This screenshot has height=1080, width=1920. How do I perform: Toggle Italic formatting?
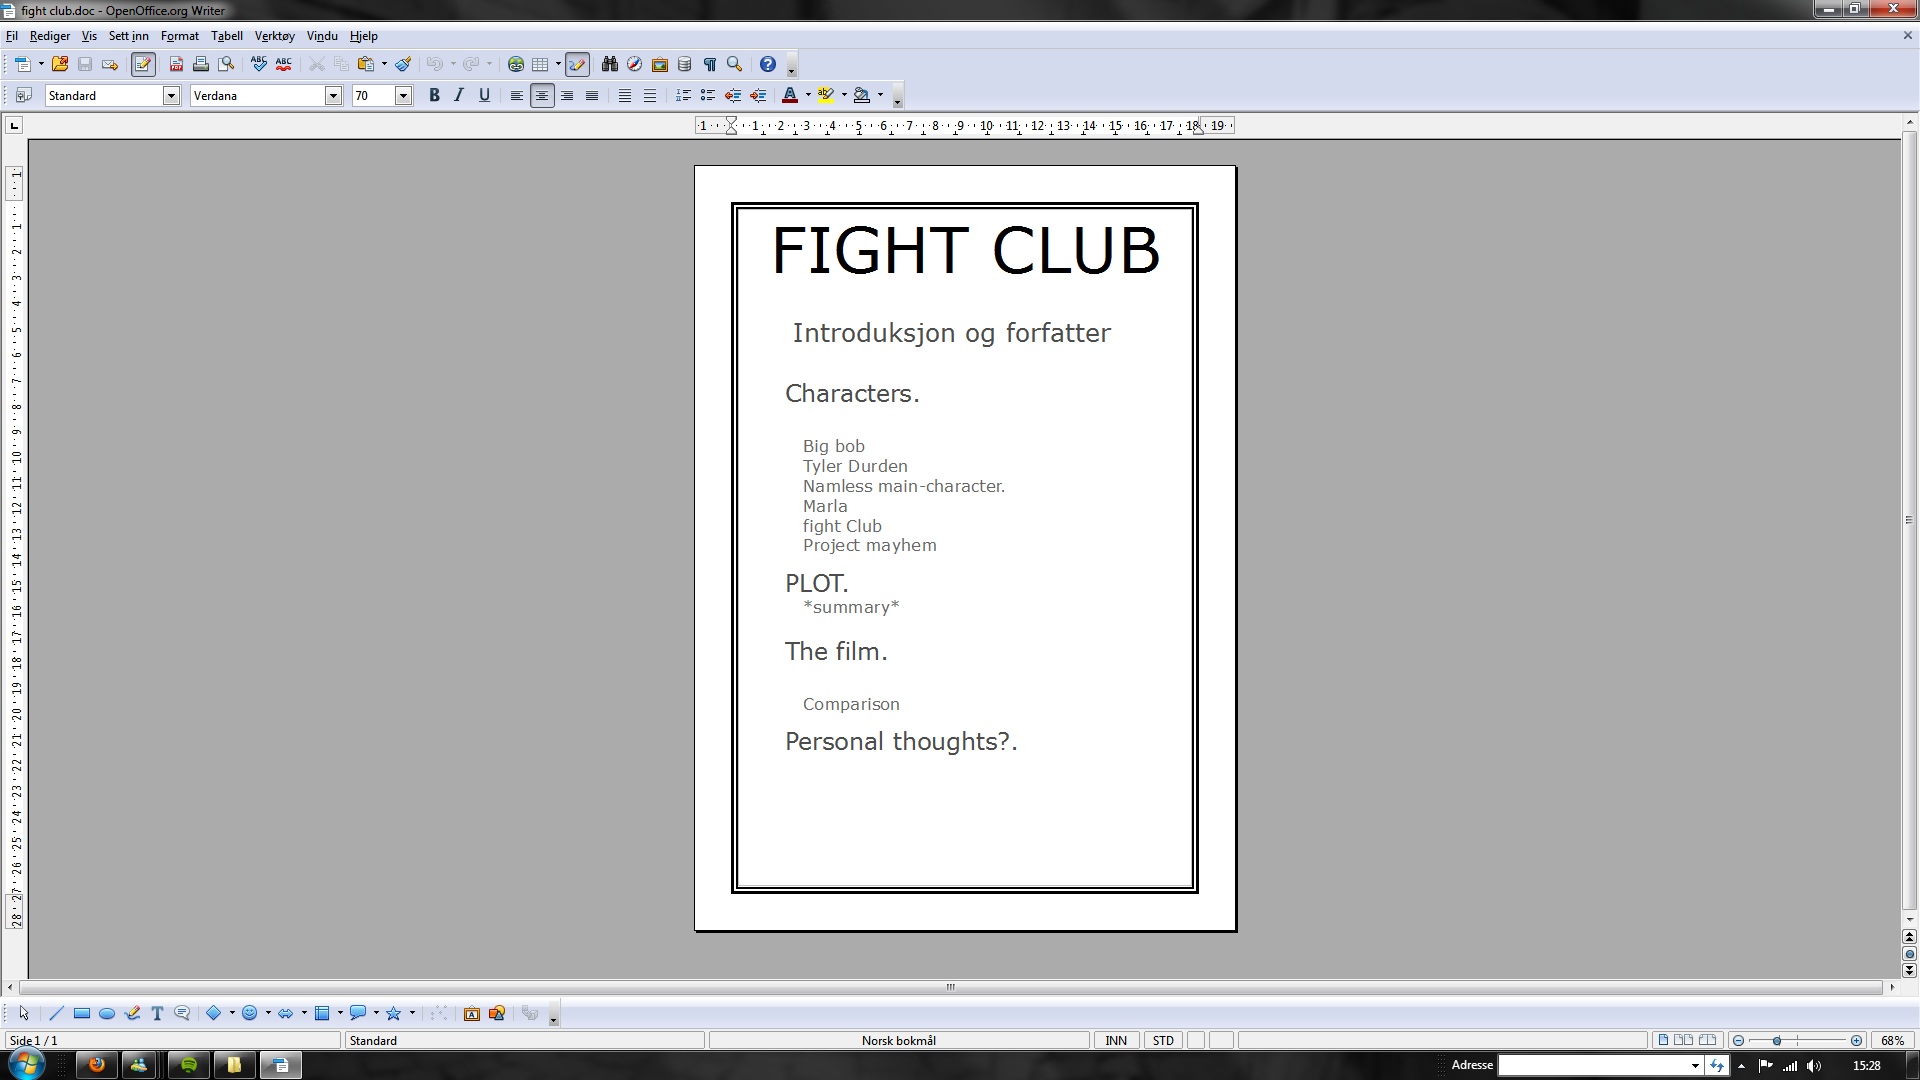(x=459, y=95)
